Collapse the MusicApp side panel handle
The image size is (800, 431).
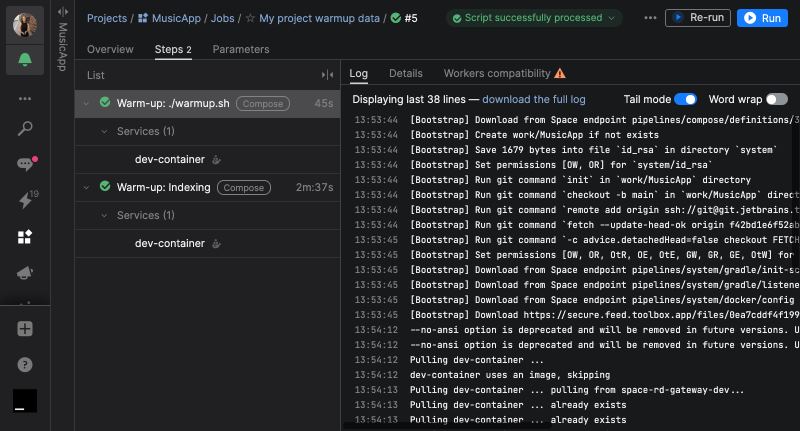tap(63, 11)
